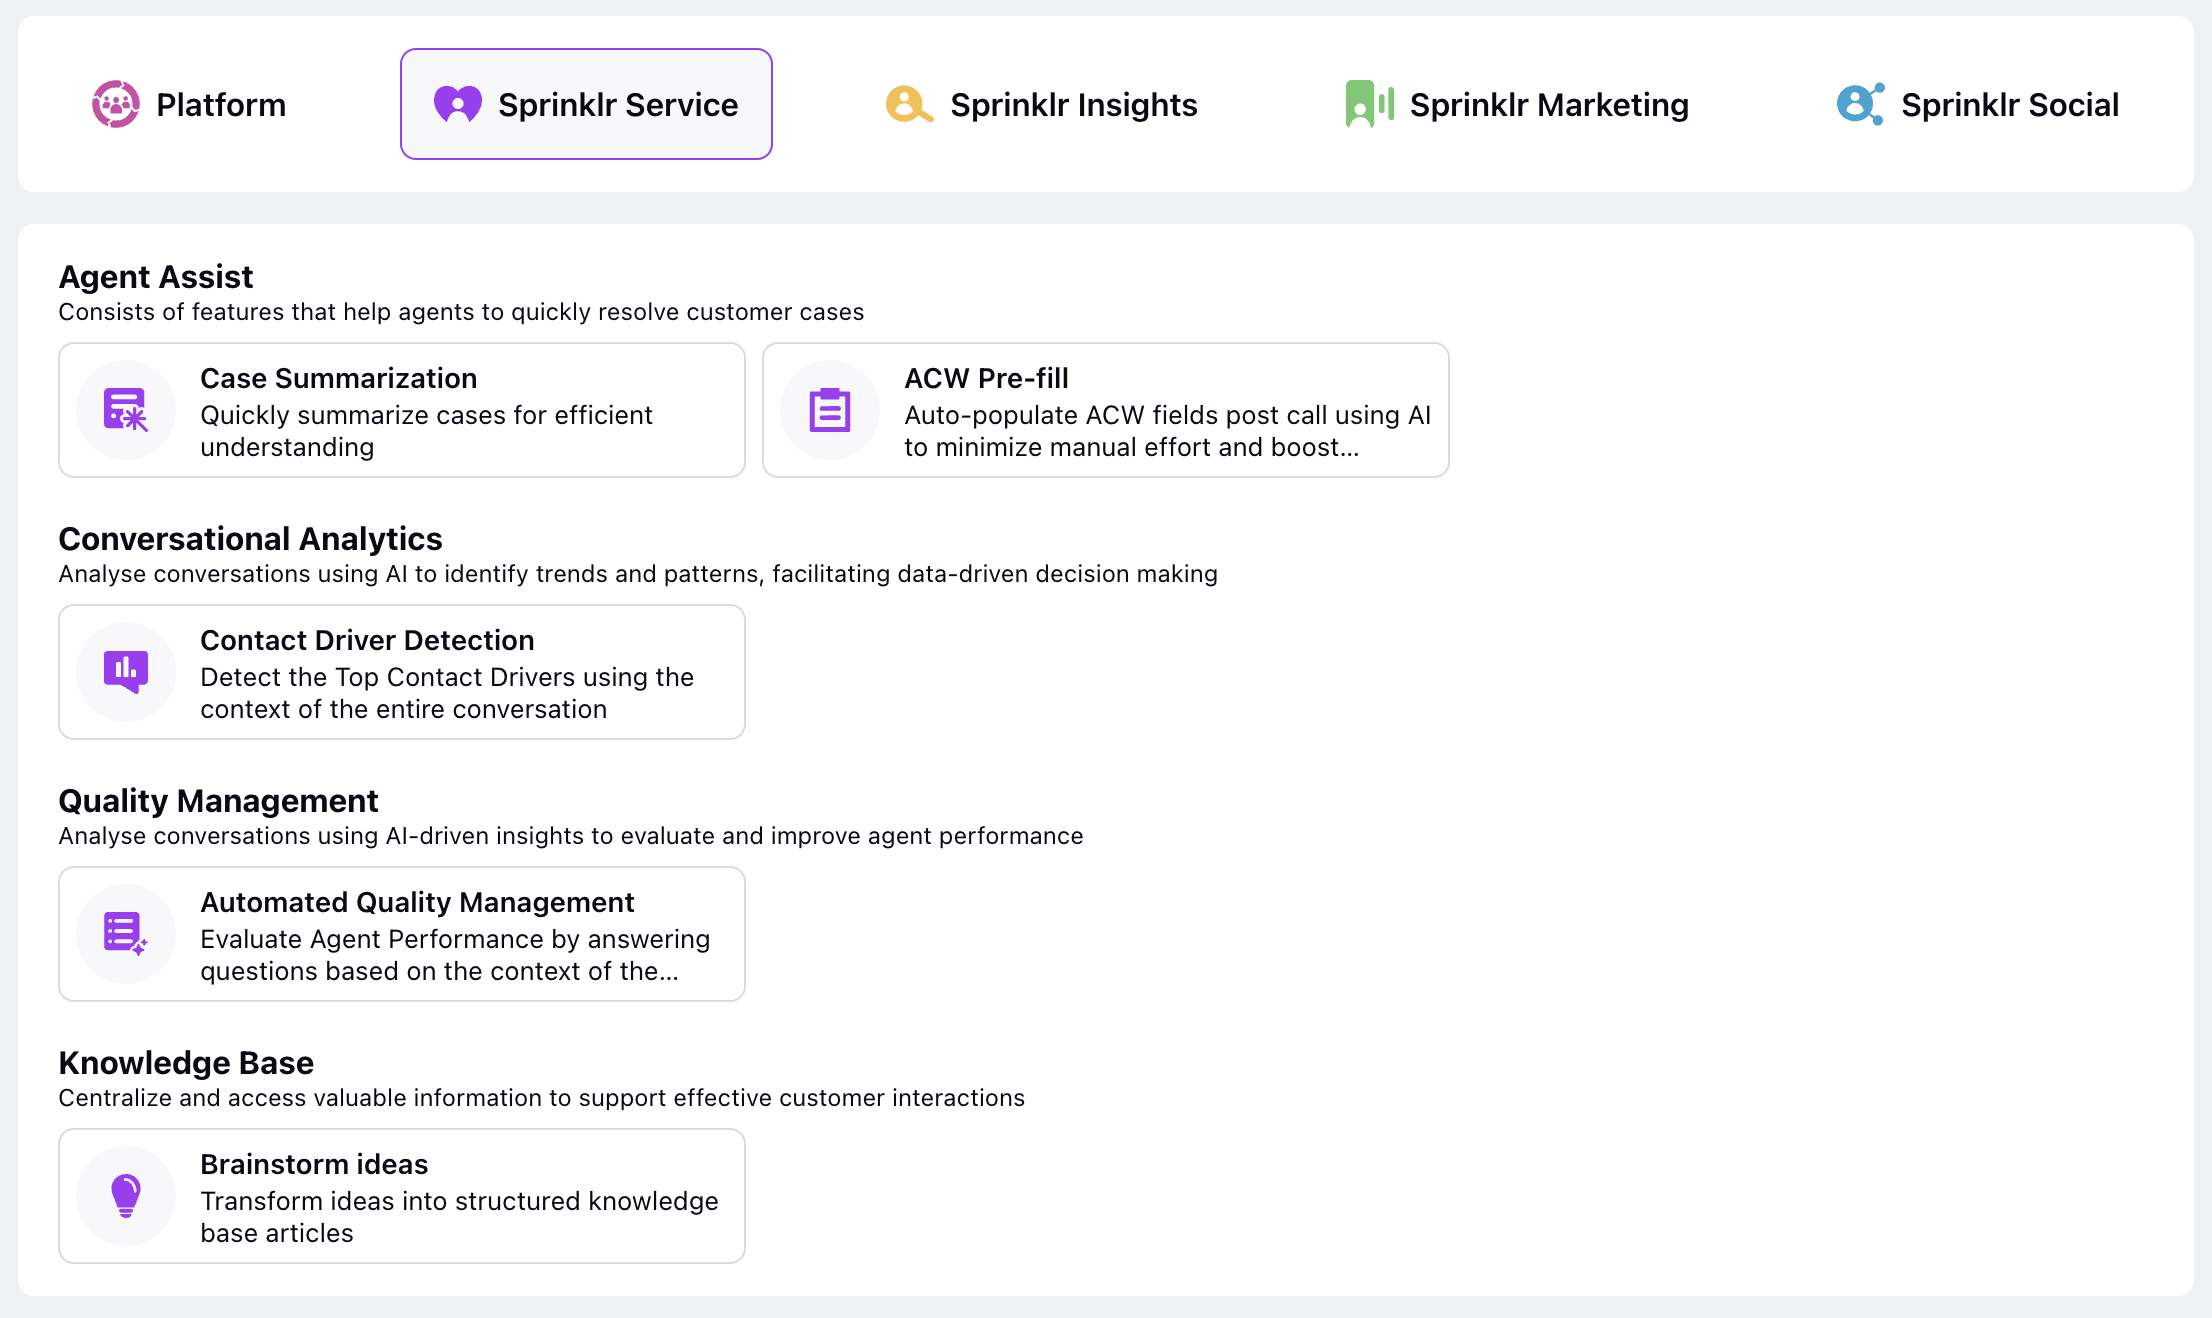Click the Automated Quality Management list icon
The width and height of the screenshot is (2212, 1318).
(126, 934)
